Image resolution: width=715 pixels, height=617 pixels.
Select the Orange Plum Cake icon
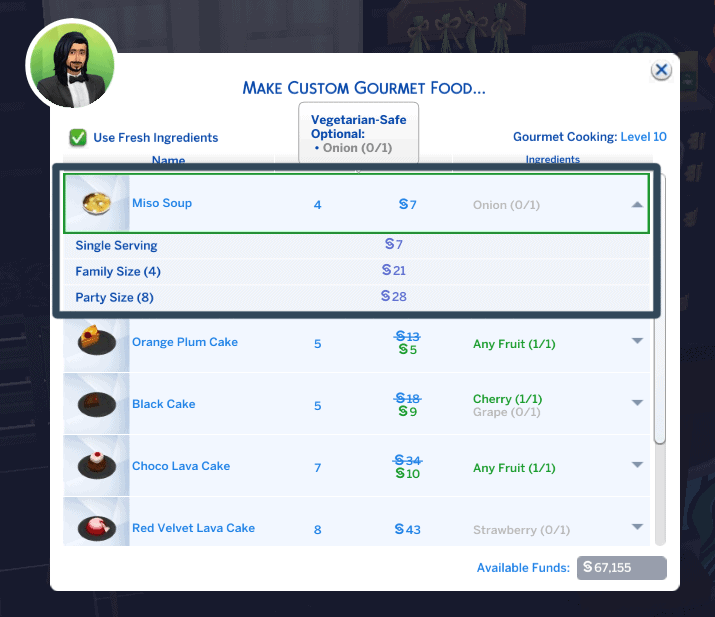tap(97, 343)
